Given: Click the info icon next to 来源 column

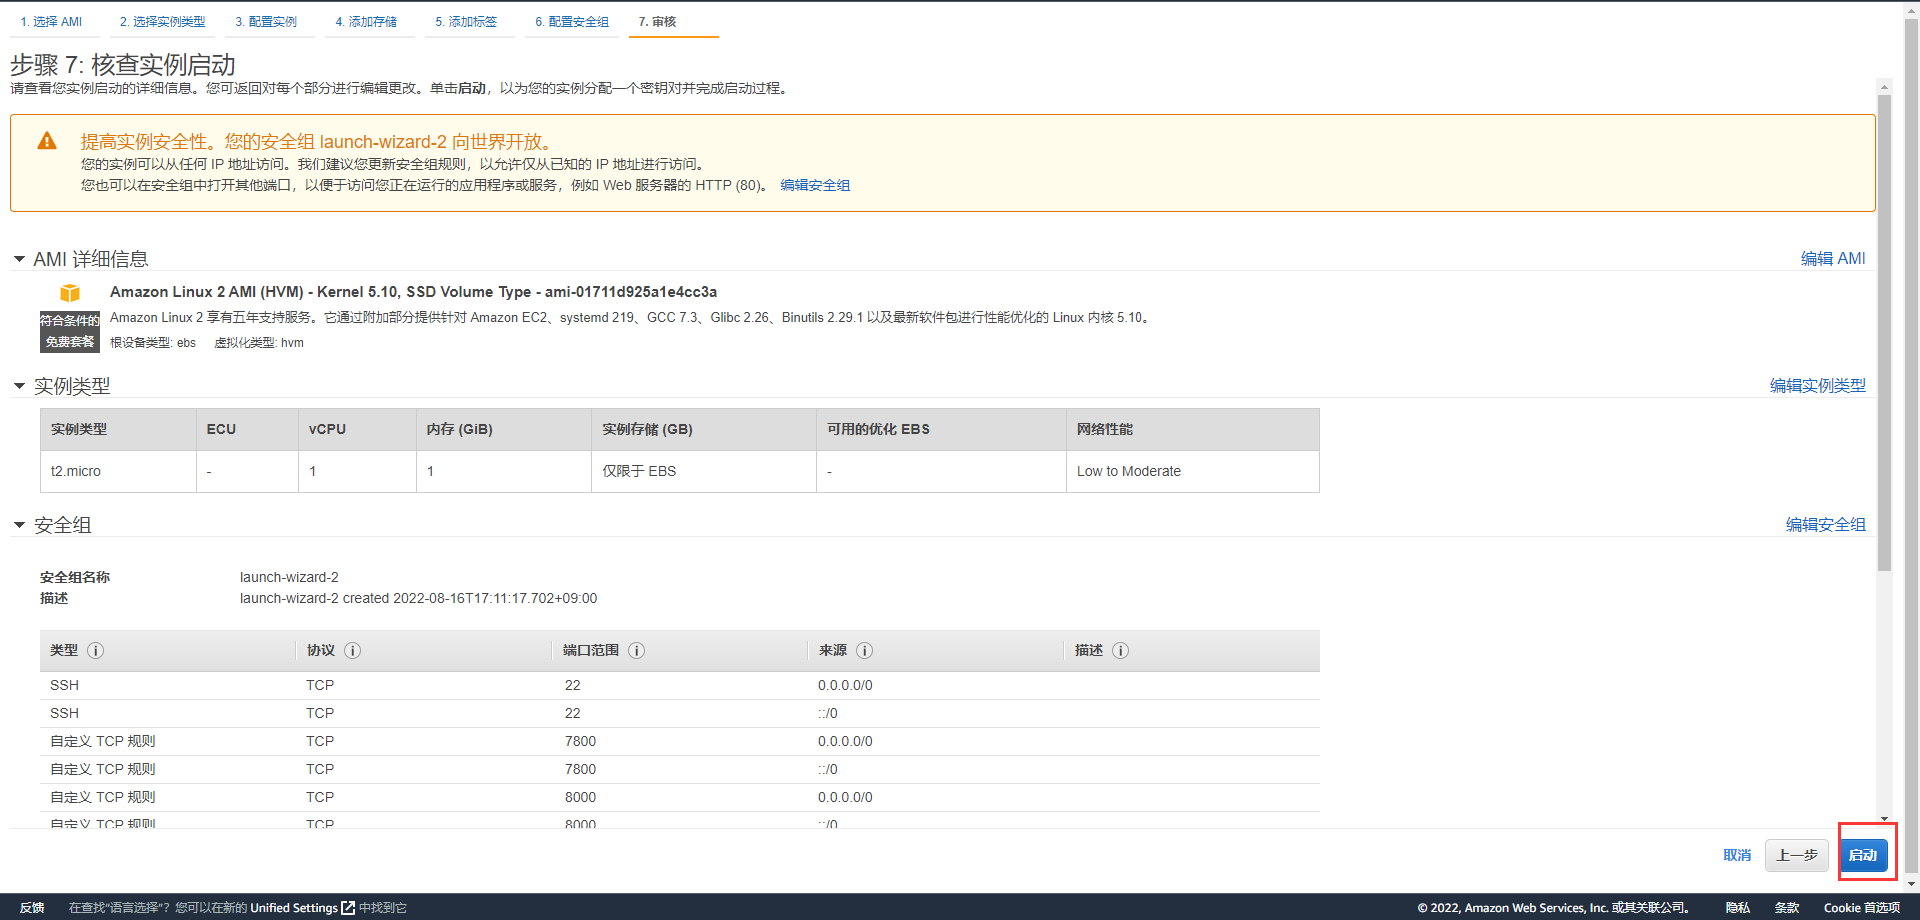Looking at the screenshot, I should (865, 651).
